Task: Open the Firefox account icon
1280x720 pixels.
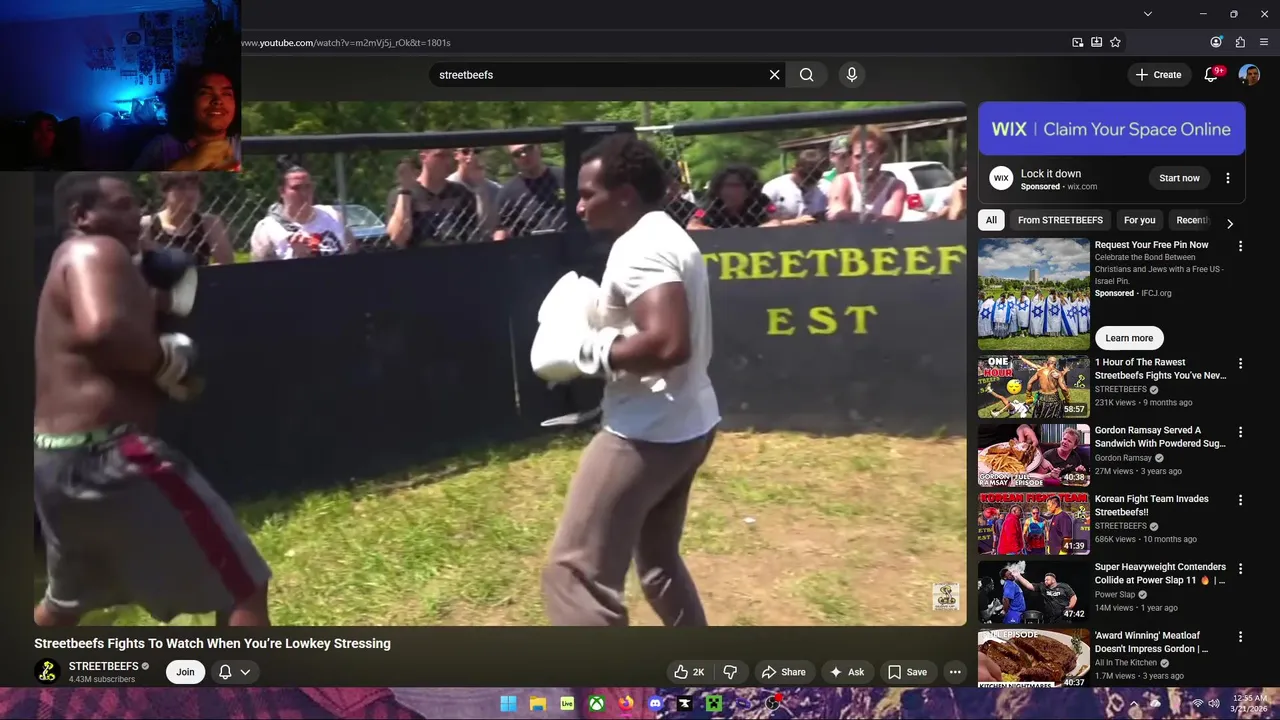Action: coord(1216,42)
